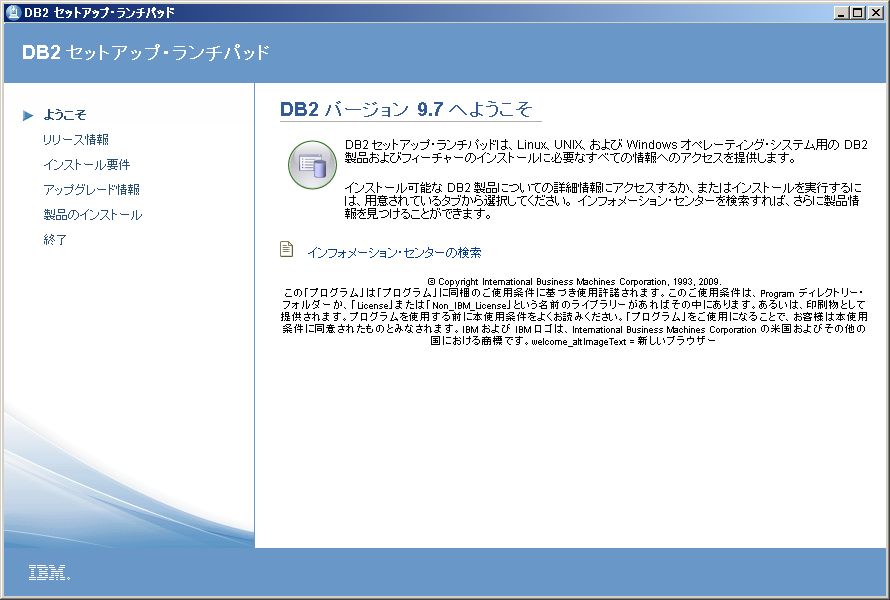Open the インフォメーション・センターの検索 link

pos(394,253)
